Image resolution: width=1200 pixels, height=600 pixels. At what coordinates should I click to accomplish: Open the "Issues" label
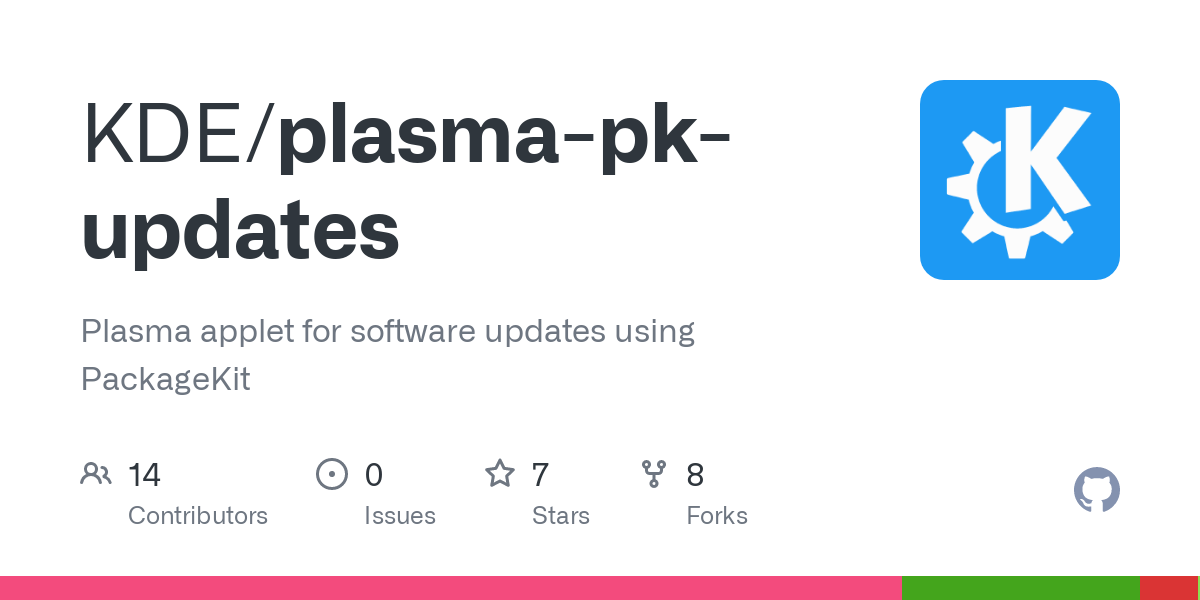pyautogui.click(x=399, y=516)
